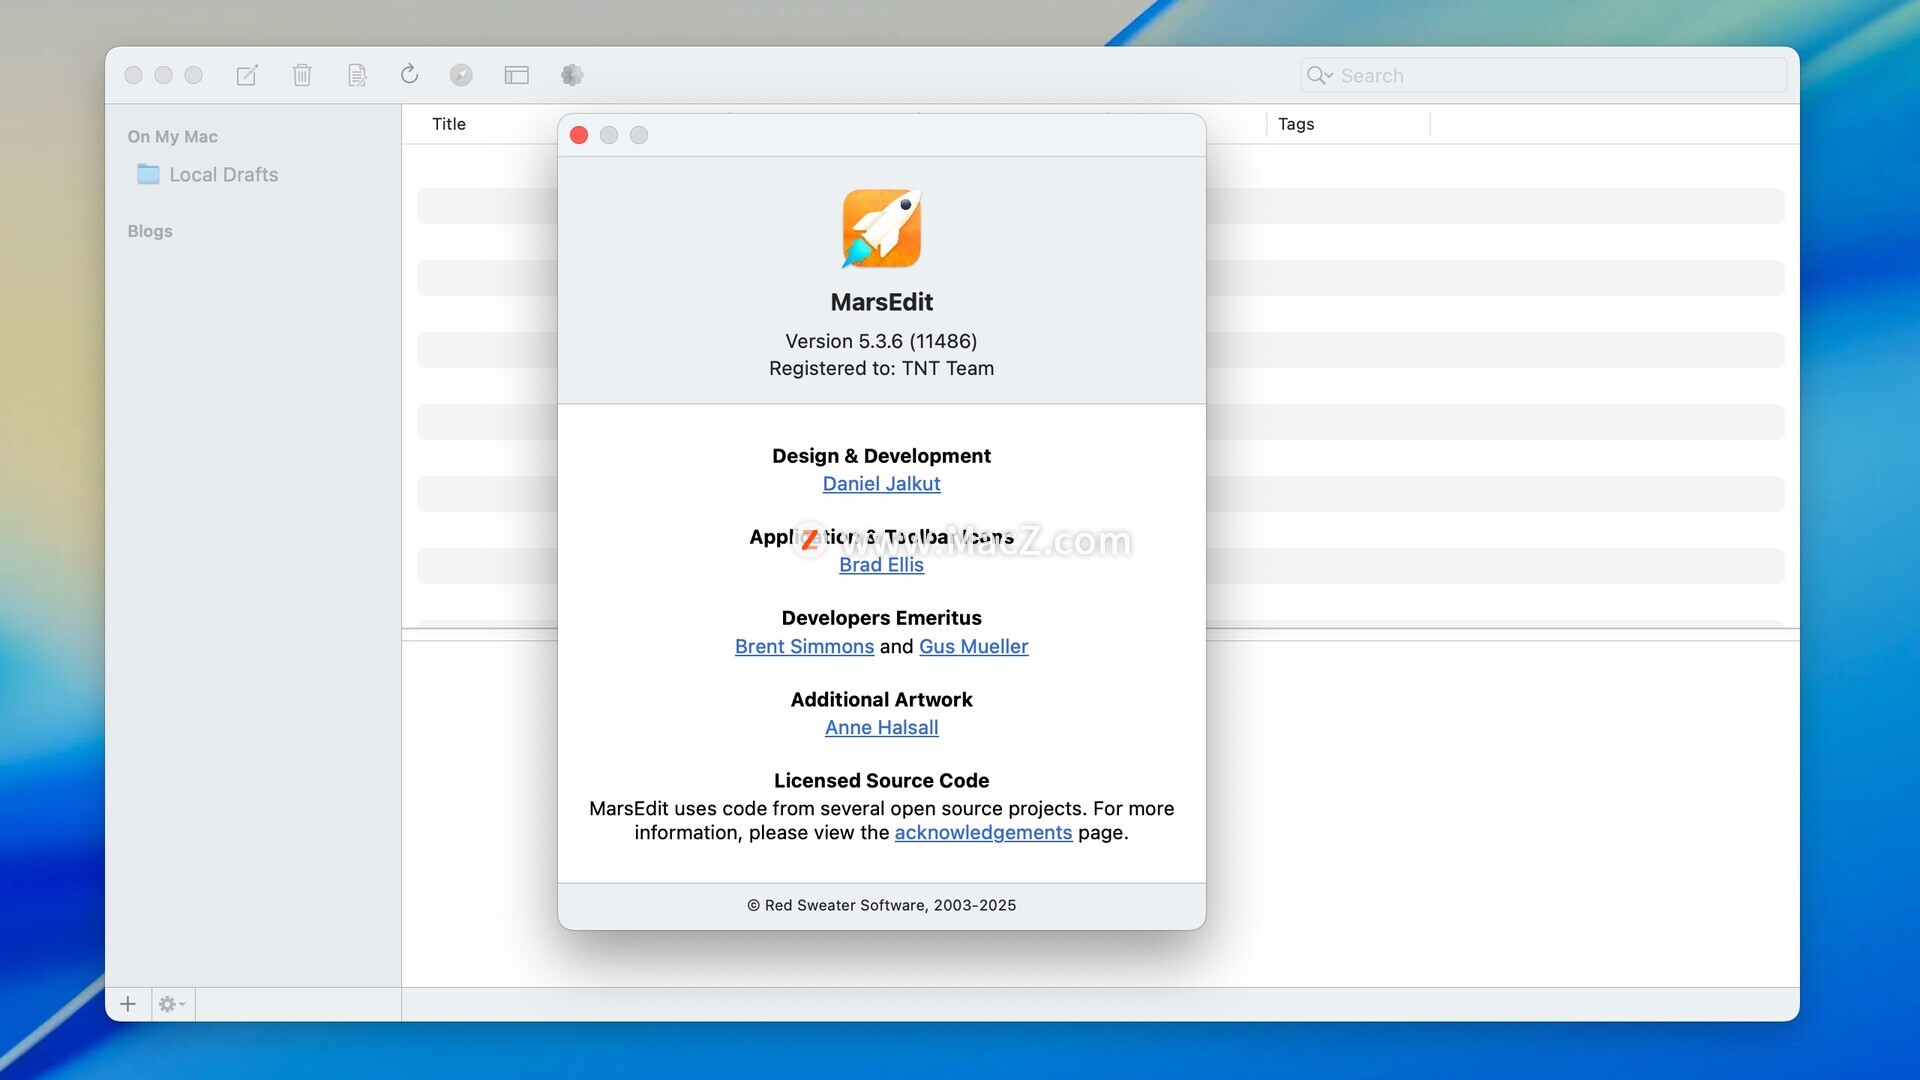Open the Brad Ellis link
Viewport: 1920px width, 1080px height.
pyautogui.click(x=881, y=565)
